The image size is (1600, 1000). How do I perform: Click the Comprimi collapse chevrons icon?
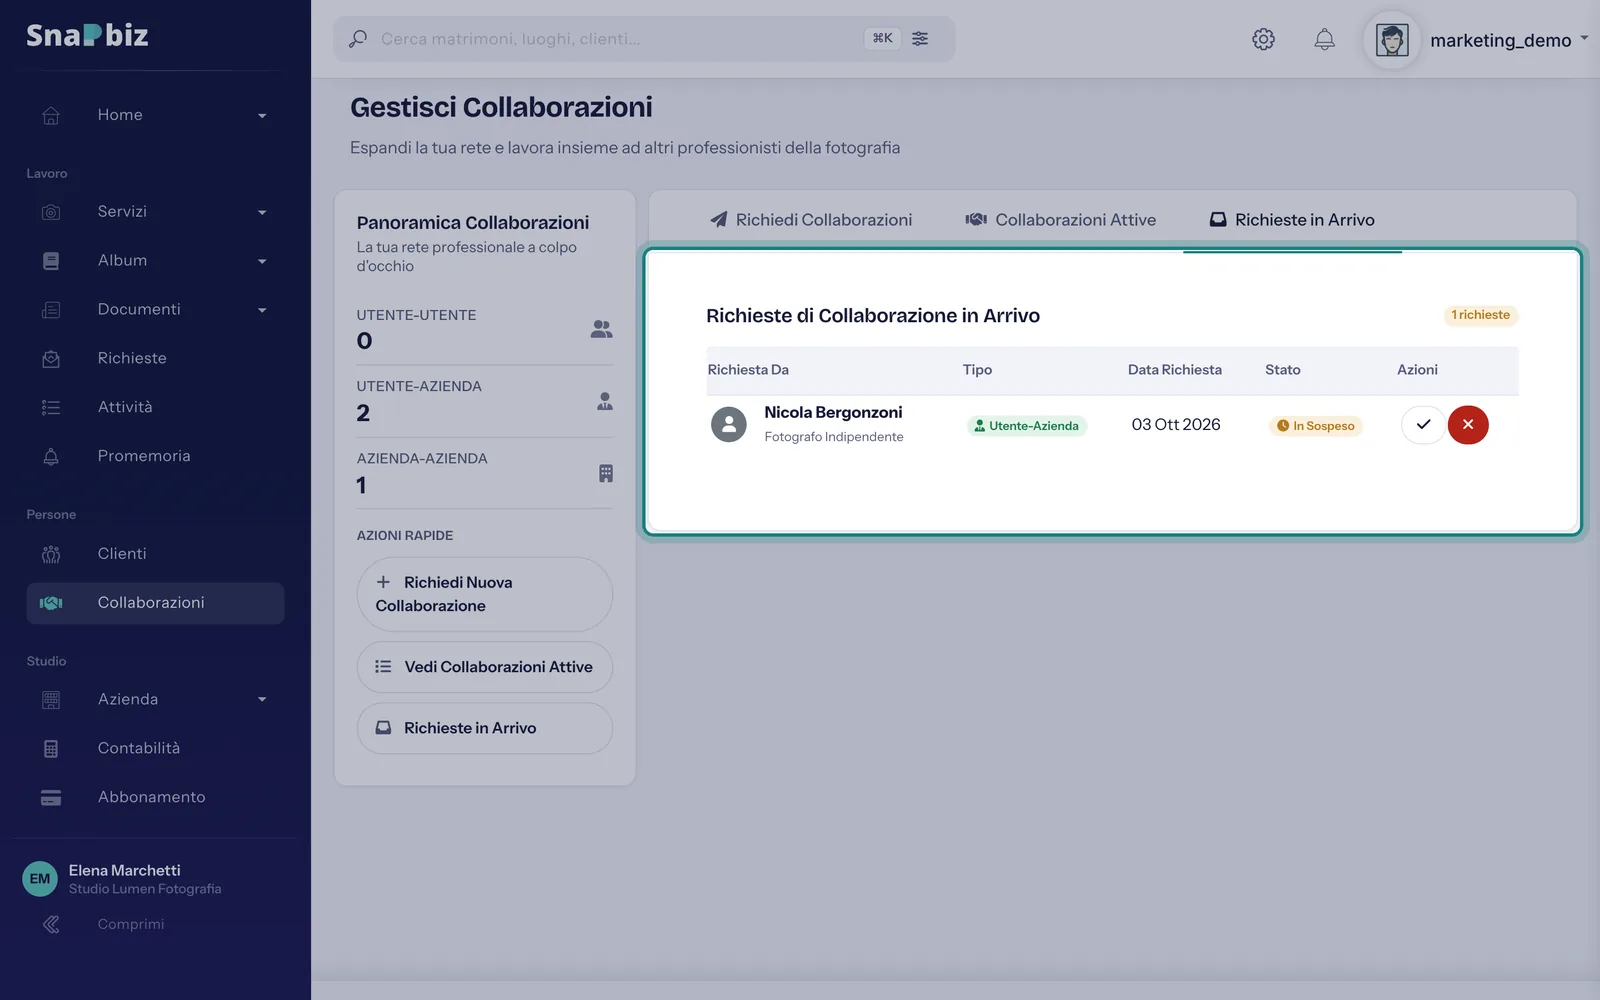click(x=51, y=925)
